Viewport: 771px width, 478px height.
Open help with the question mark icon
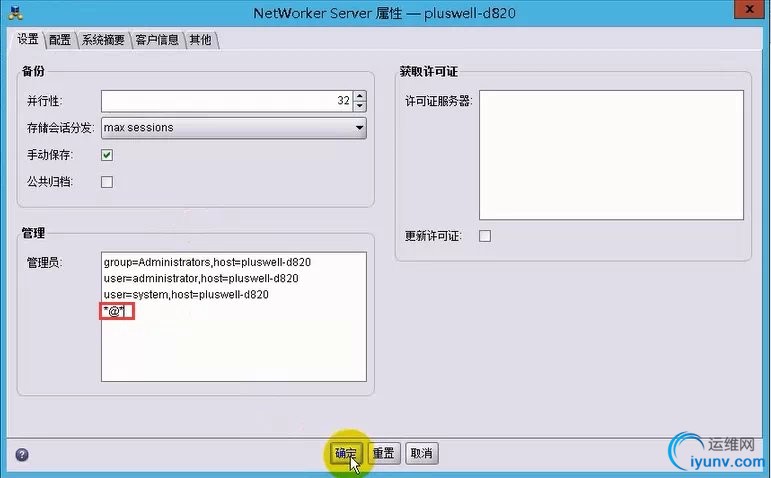pyautogui.click(x=22, y=454)
